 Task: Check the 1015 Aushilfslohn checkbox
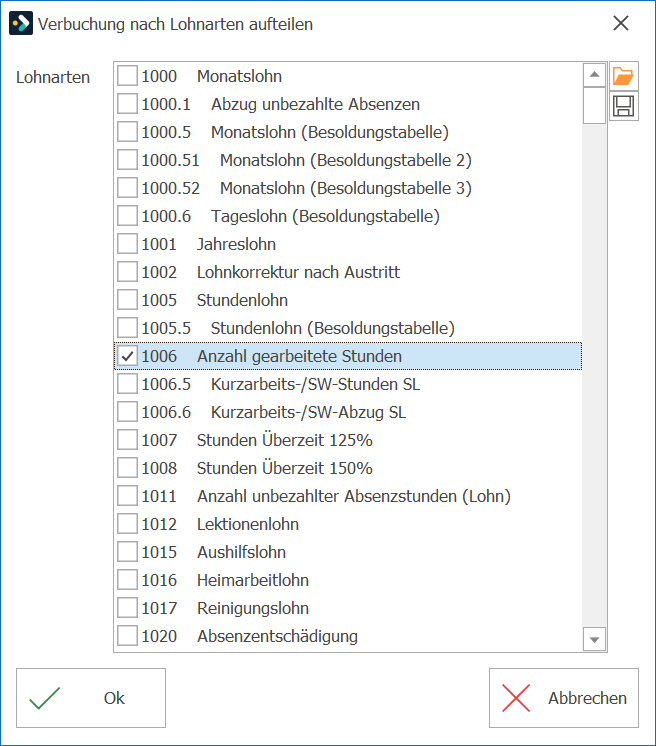click(127, 552)
